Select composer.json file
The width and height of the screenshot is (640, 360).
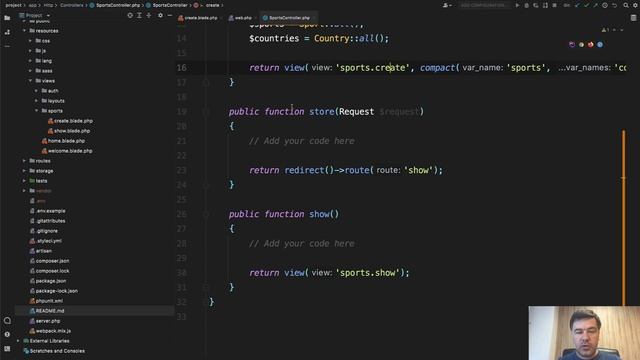pos(49,261)
